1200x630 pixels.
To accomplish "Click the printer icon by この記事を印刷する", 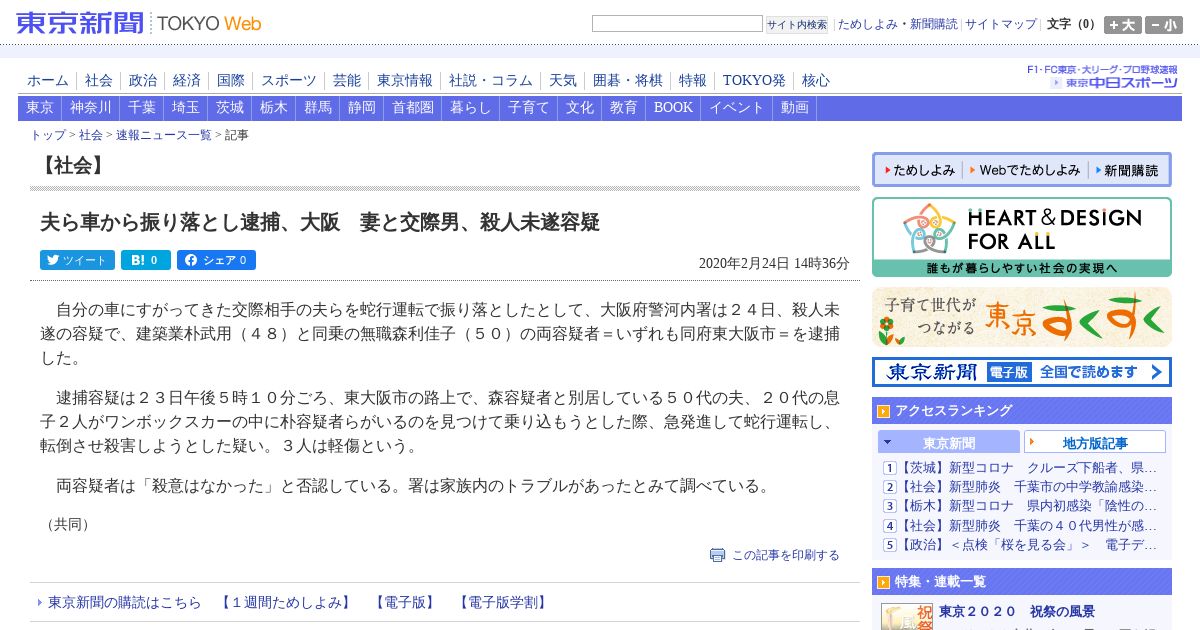I will 717,555.
